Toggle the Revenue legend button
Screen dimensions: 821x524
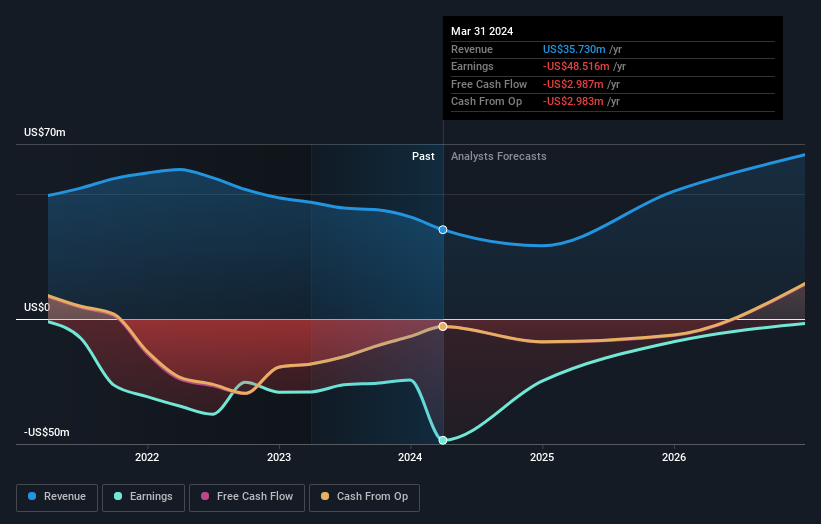[x=57, y=497]
